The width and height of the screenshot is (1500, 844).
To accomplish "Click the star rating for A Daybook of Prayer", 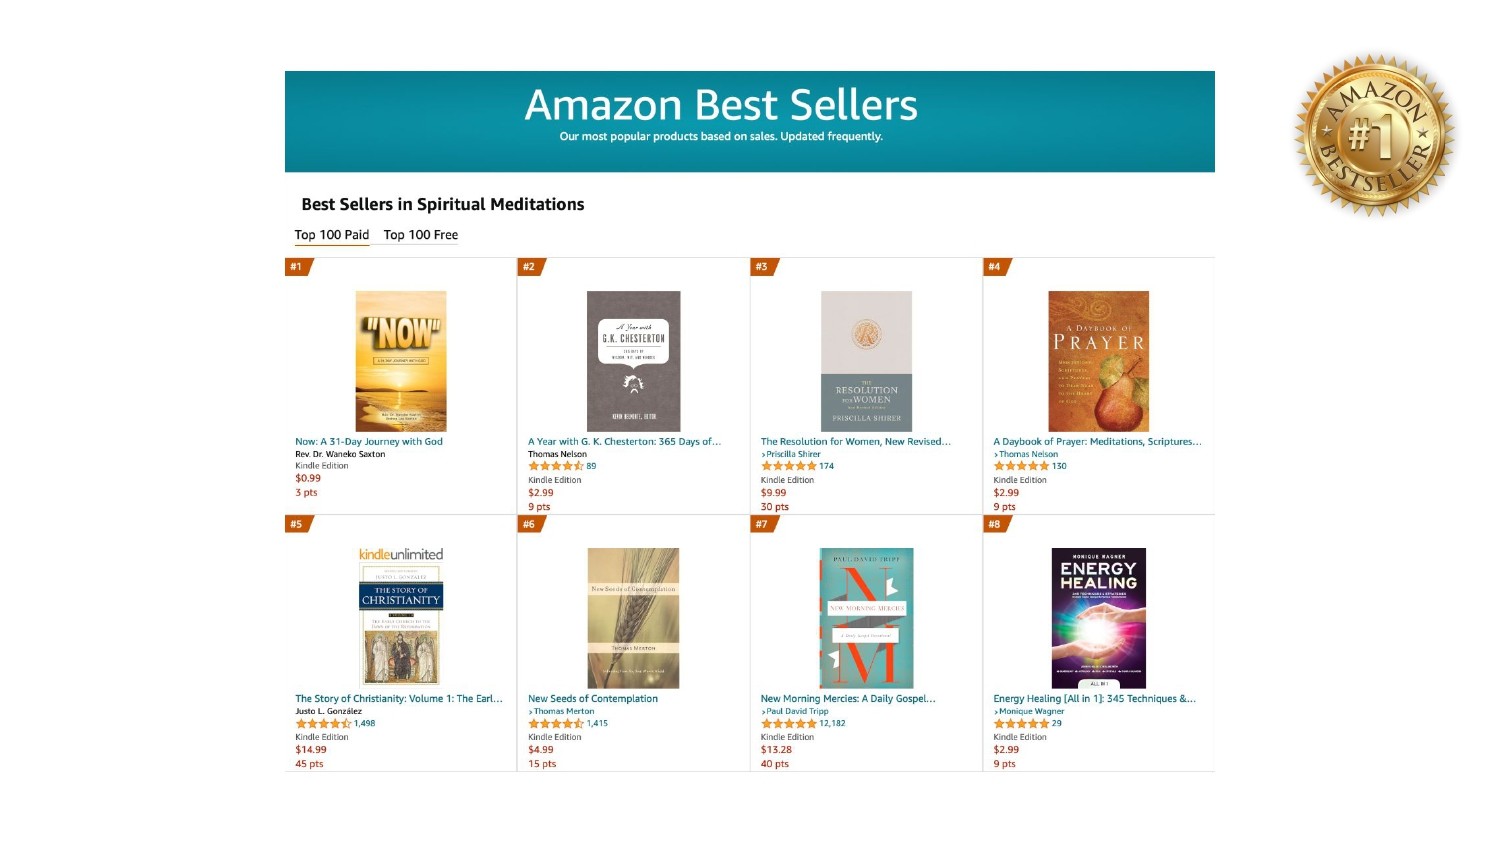I will pyautogui.click(x=1021, y=466).
